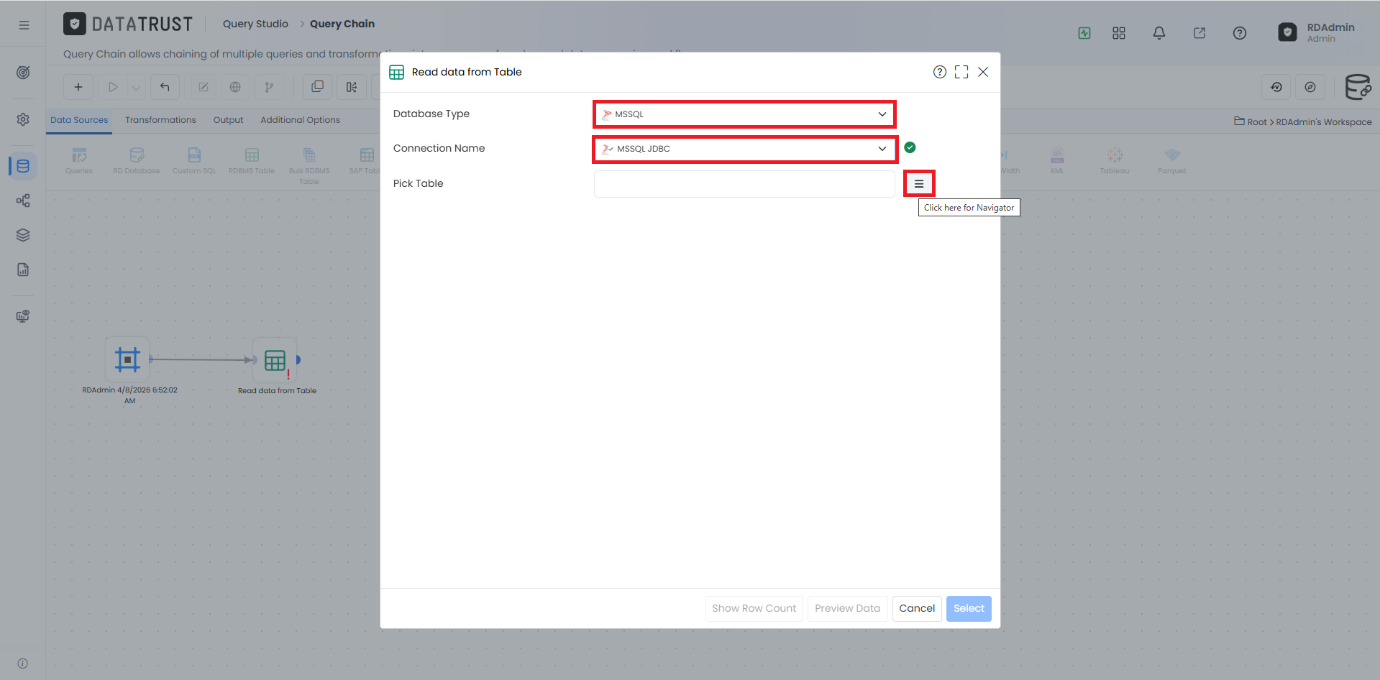
Task: Switch to the Transformations tab
Action: pyautogui.click(x=160, y=120)
